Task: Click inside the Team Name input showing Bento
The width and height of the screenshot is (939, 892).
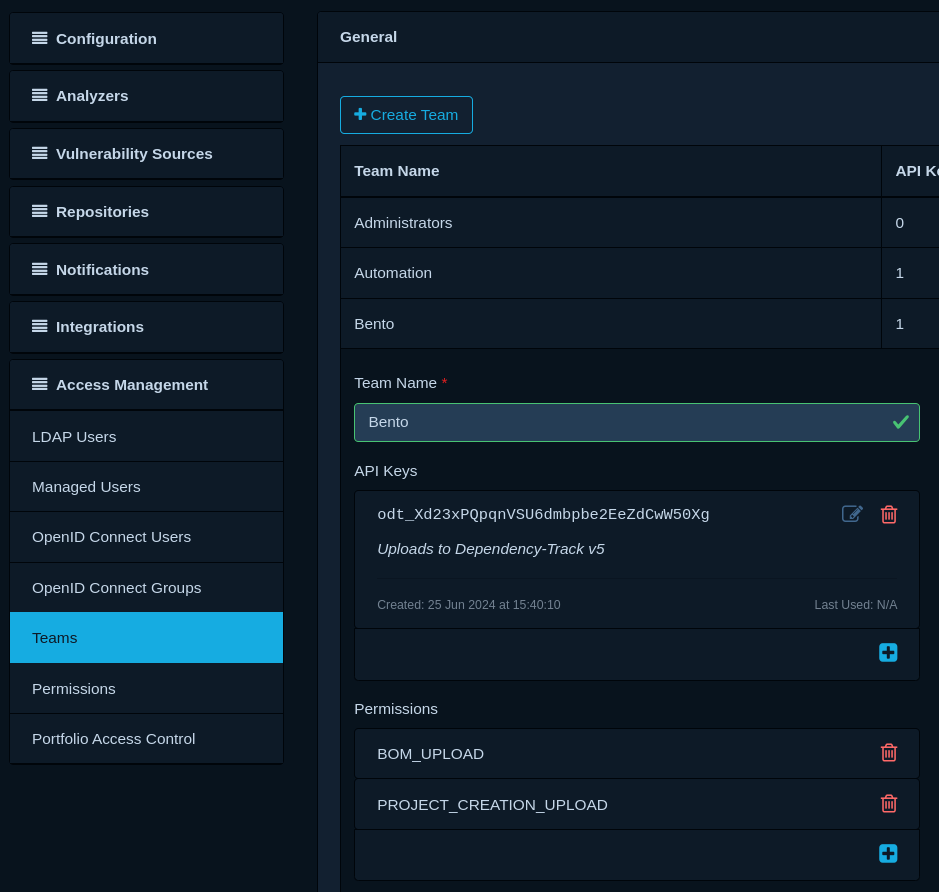Action: coord(600,422)
